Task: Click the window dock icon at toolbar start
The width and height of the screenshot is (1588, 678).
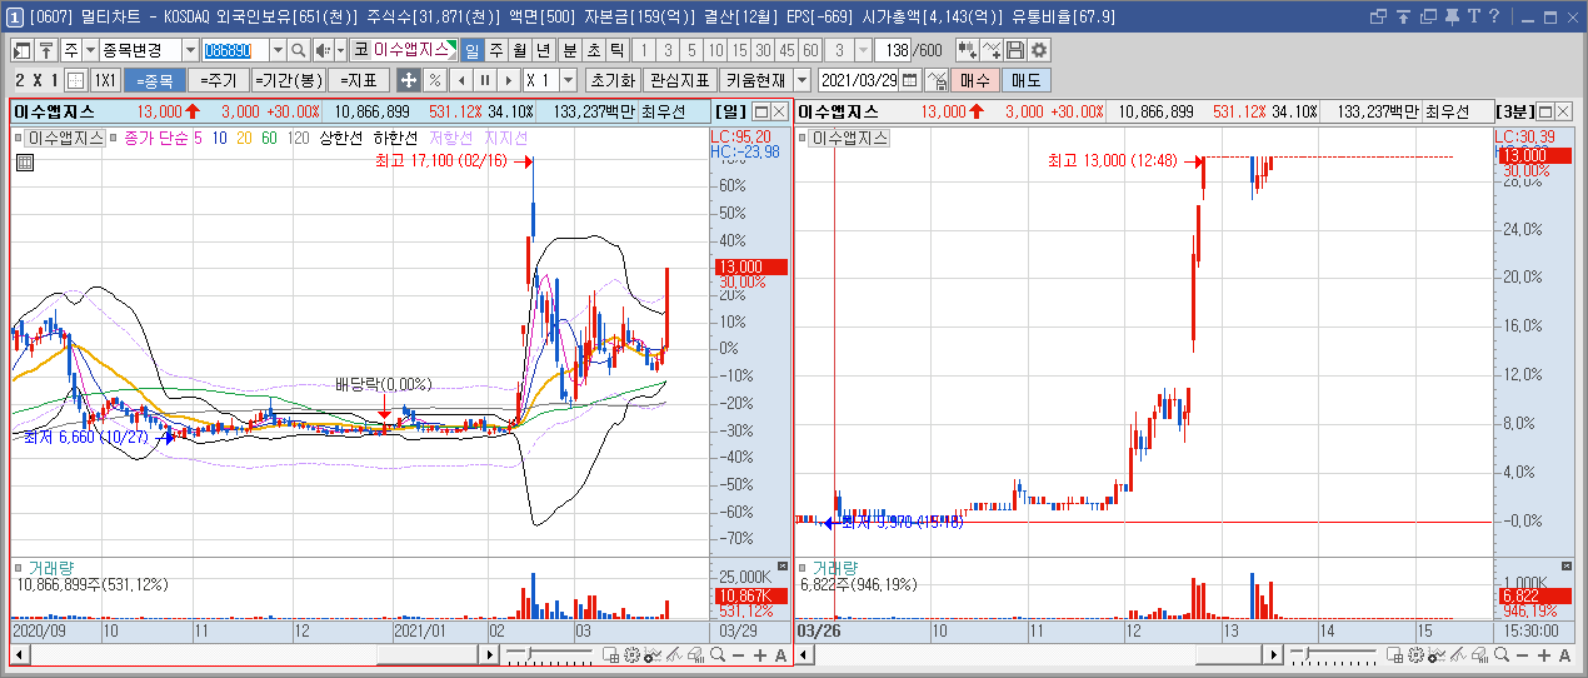Action: 22,50
